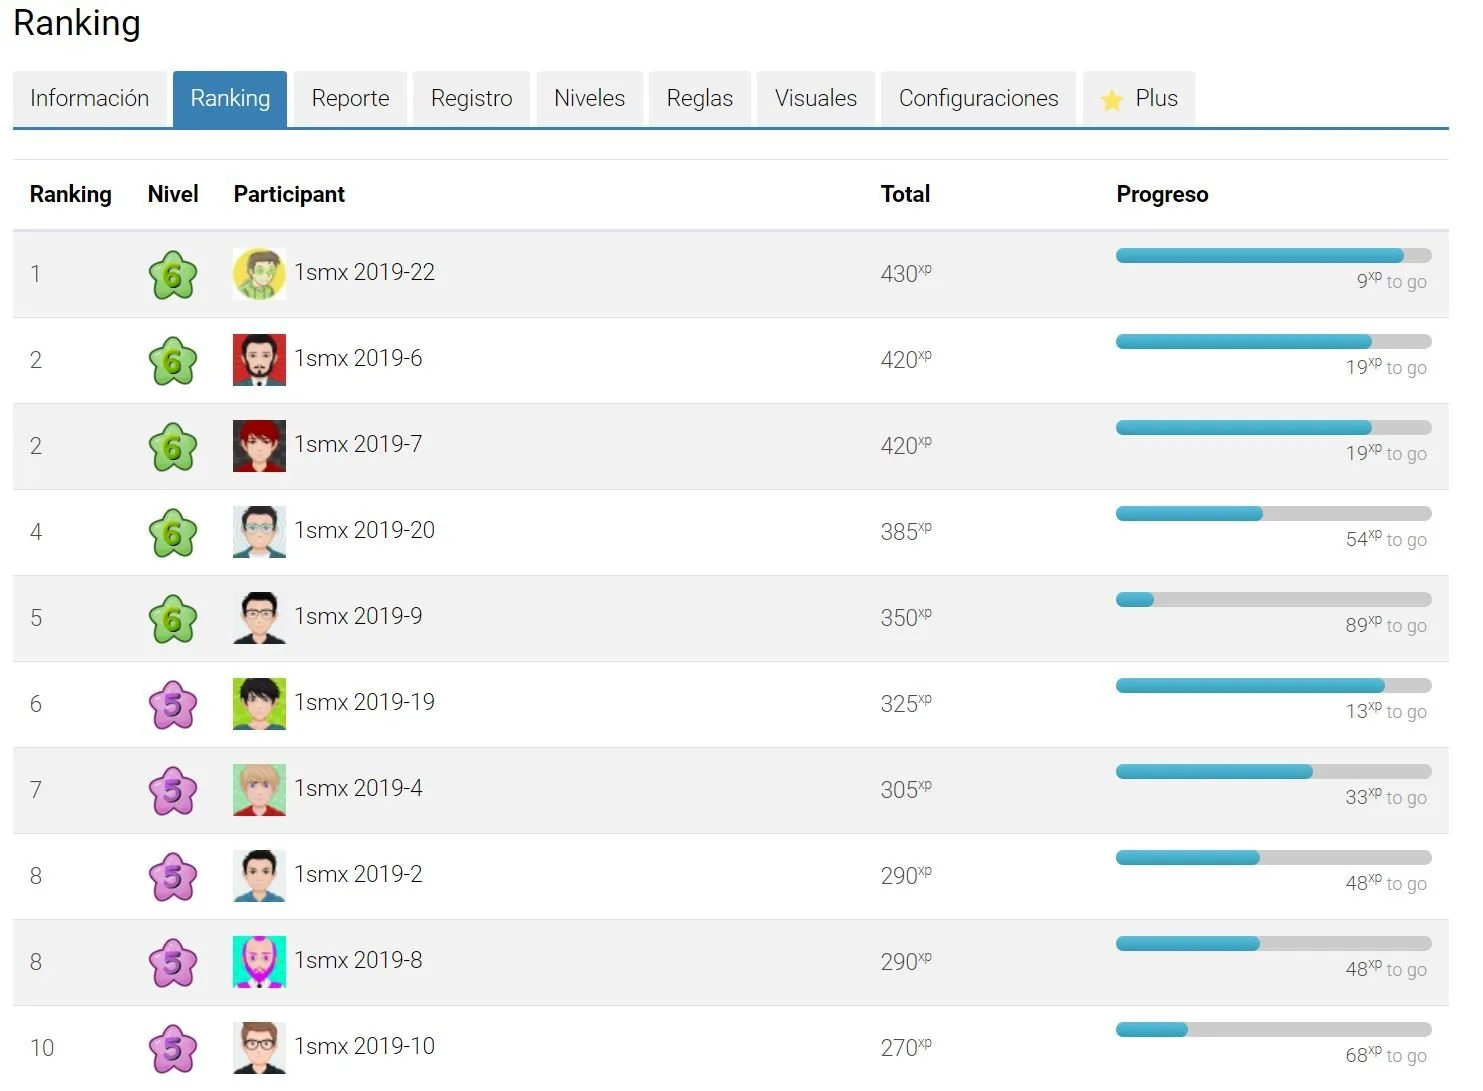
Task: Switch to the Visuales tab
Action: (816, 99)
